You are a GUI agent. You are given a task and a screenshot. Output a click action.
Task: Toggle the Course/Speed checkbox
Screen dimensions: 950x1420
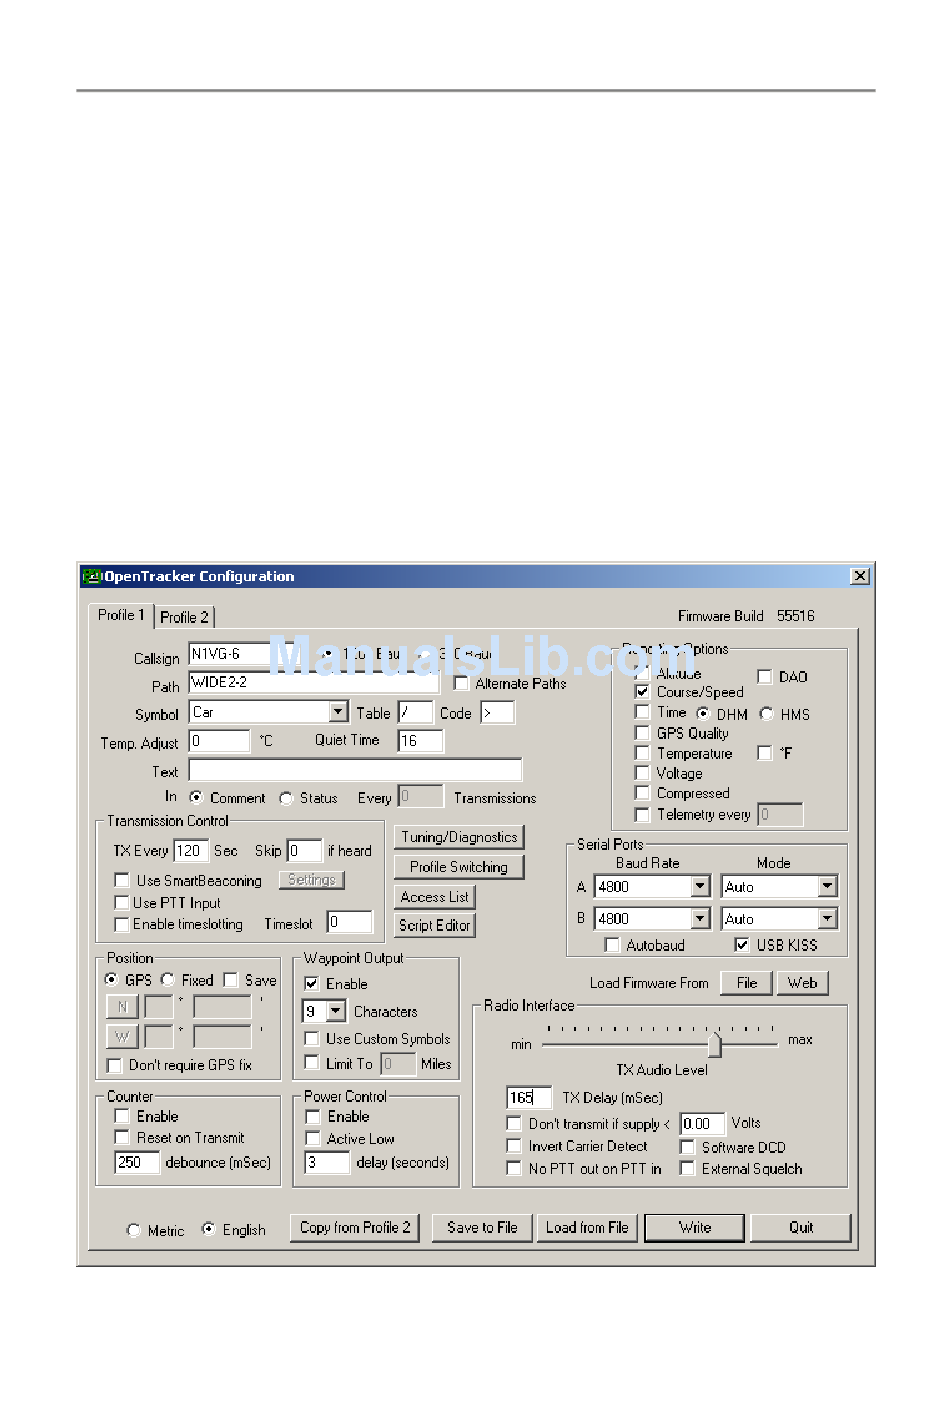tap(642, 691)
